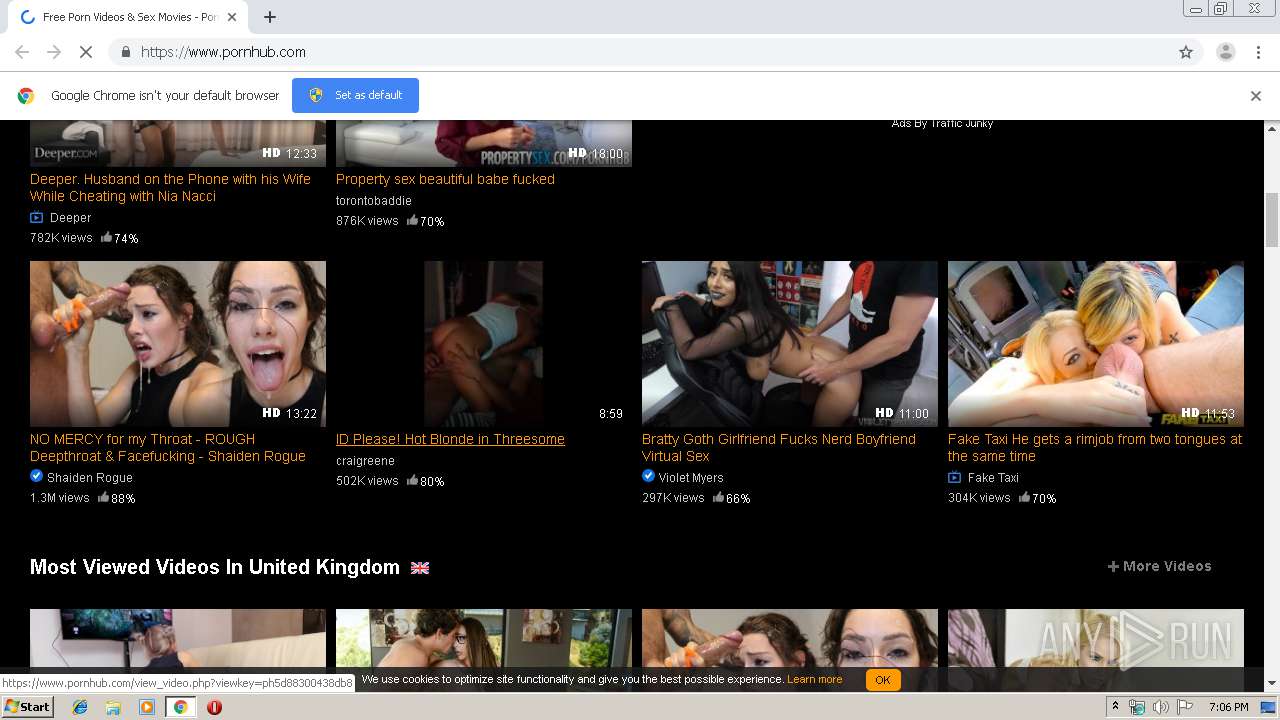
Task: Close the current browser tab
Action: pos(232,17)
